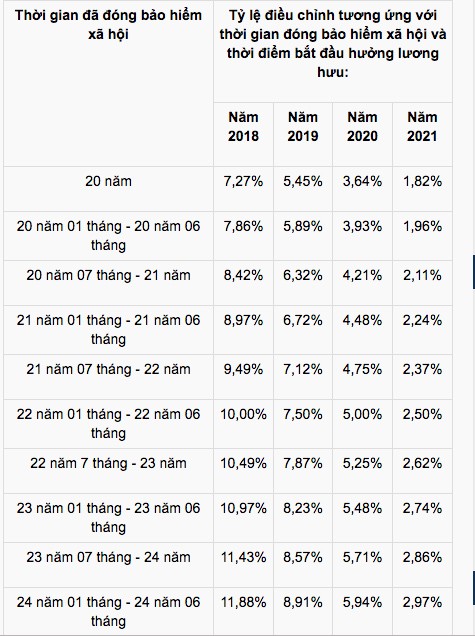
Task: Select '24 năm 01 tháng - 24 năm 06 tháng' label
Action: 108,611
